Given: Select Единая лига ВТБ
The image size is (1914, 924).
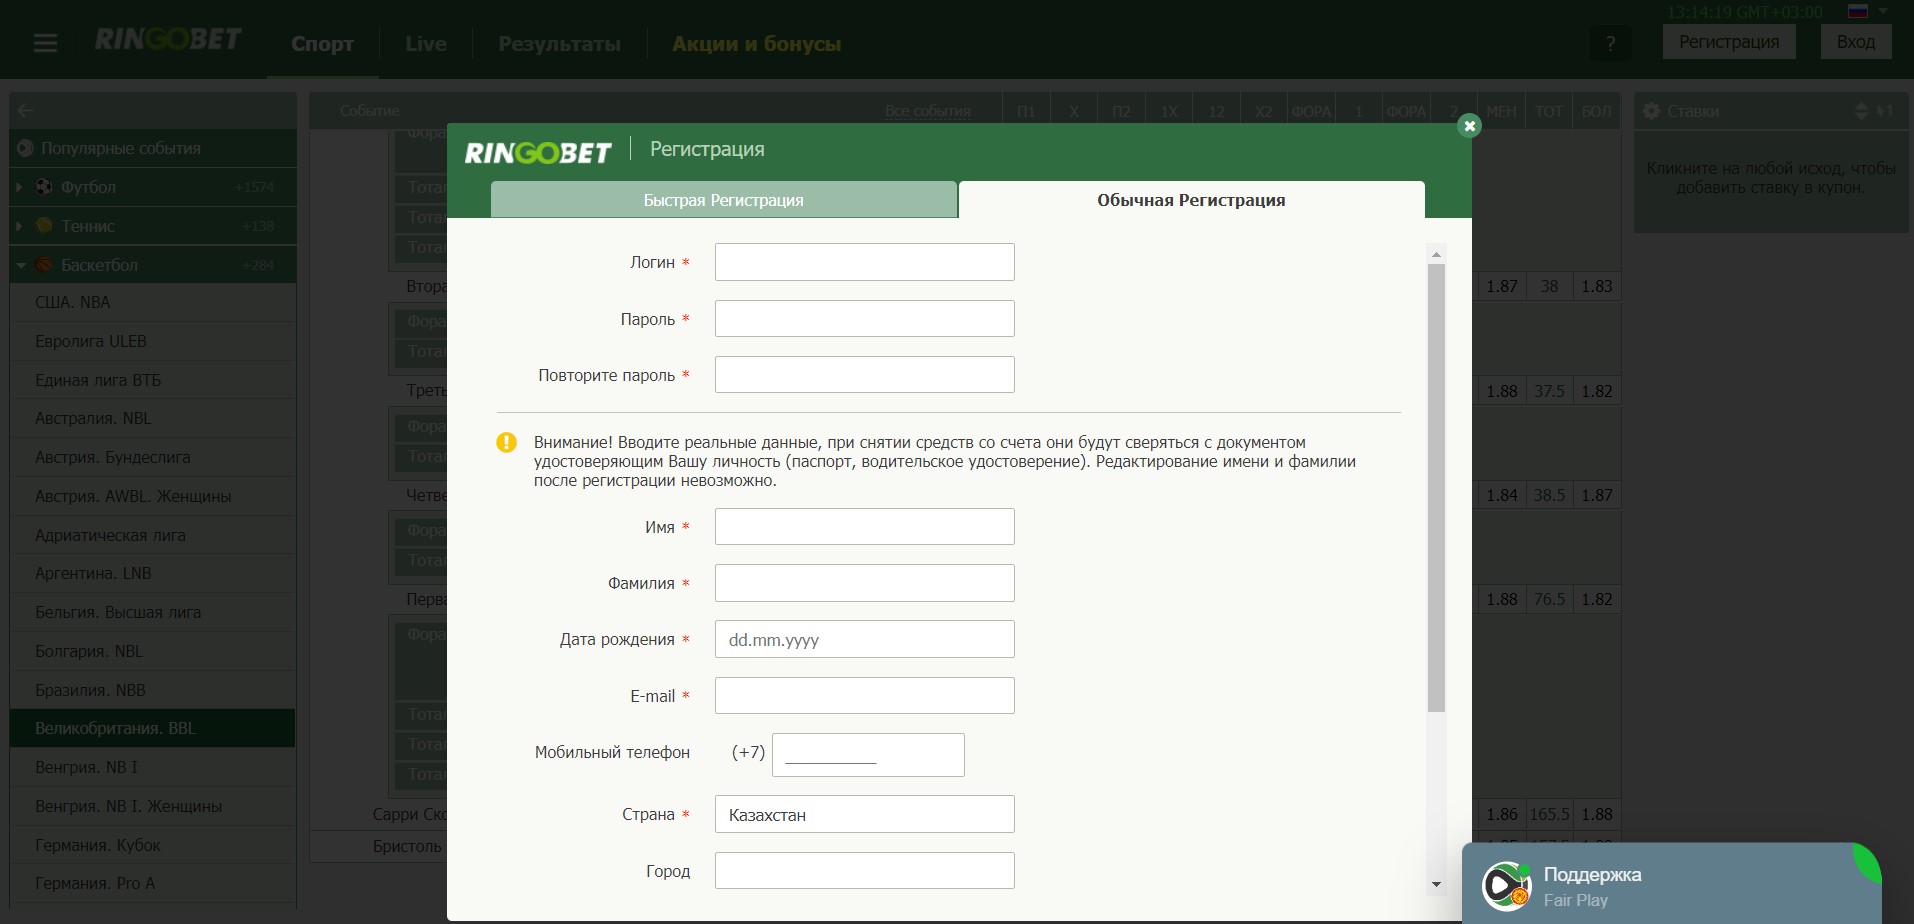Looking at the screenshot, I should [153, 380].
